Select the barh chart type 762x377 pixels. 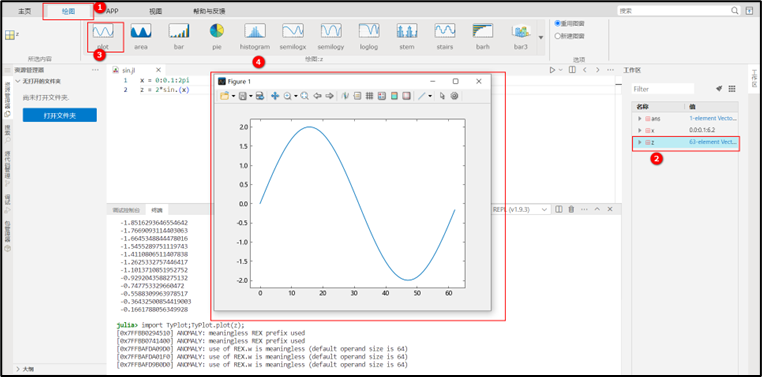coord(483,36)
